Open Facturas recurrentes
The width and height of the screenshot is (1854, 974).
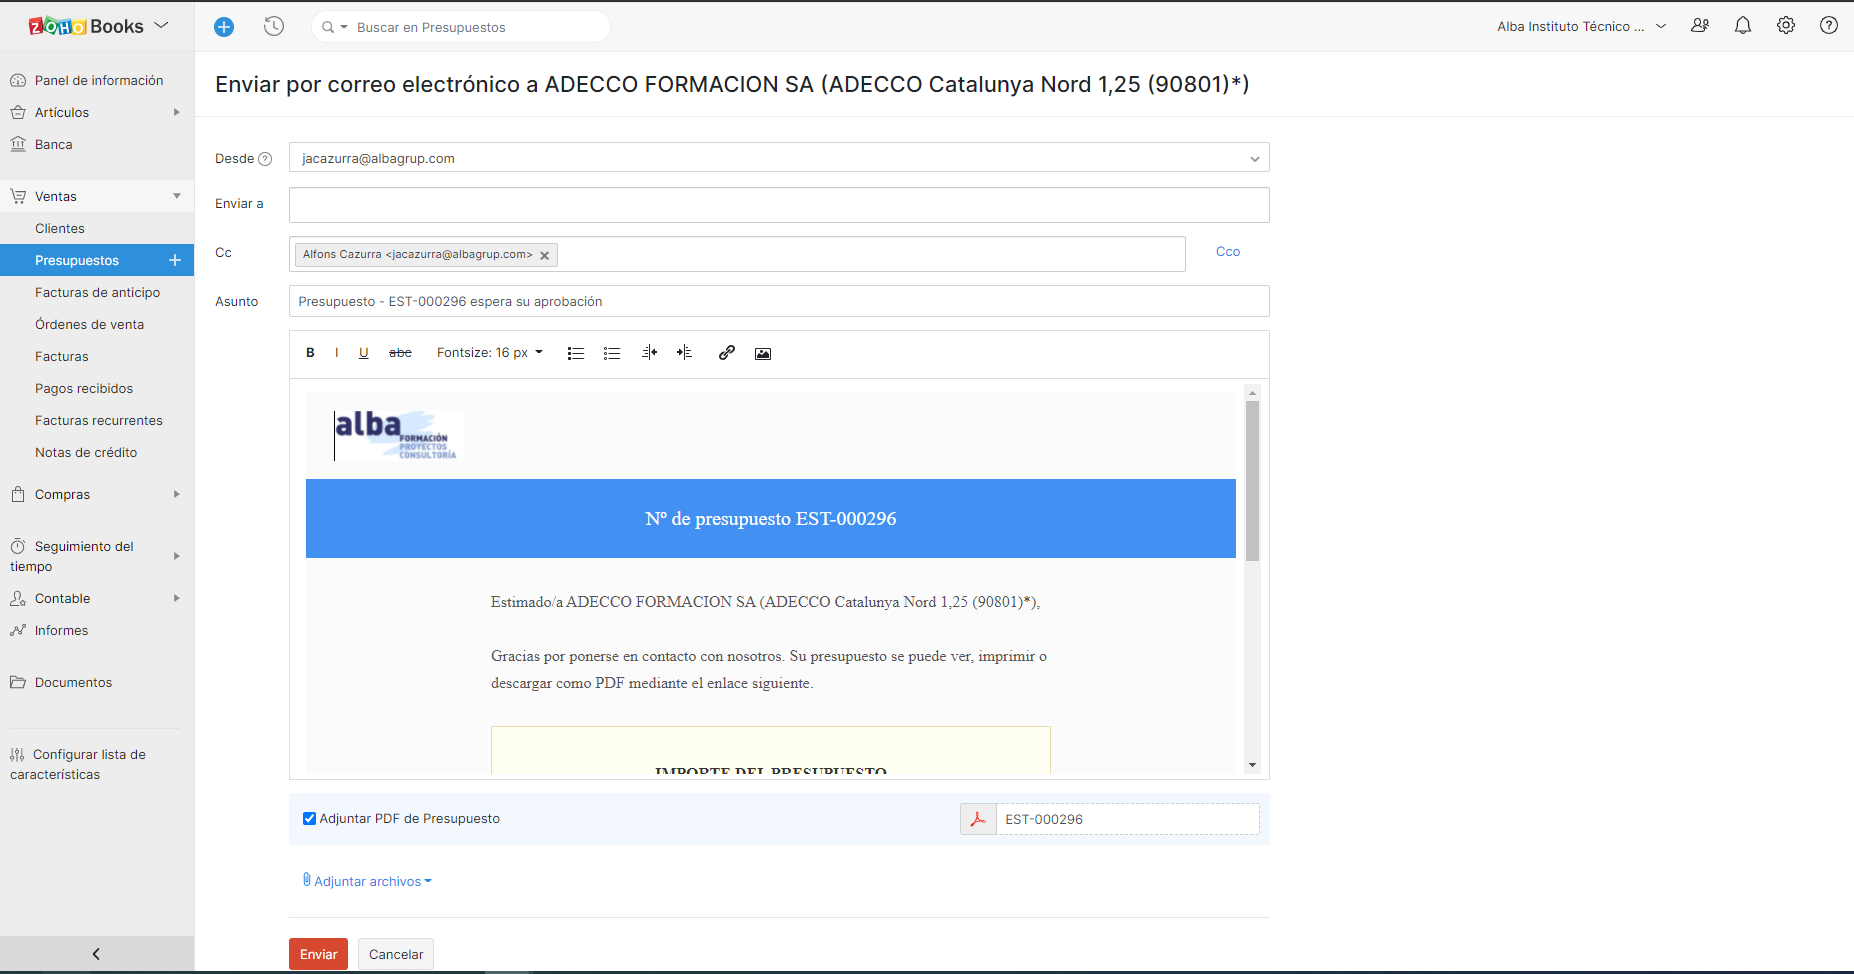point(97,420)
